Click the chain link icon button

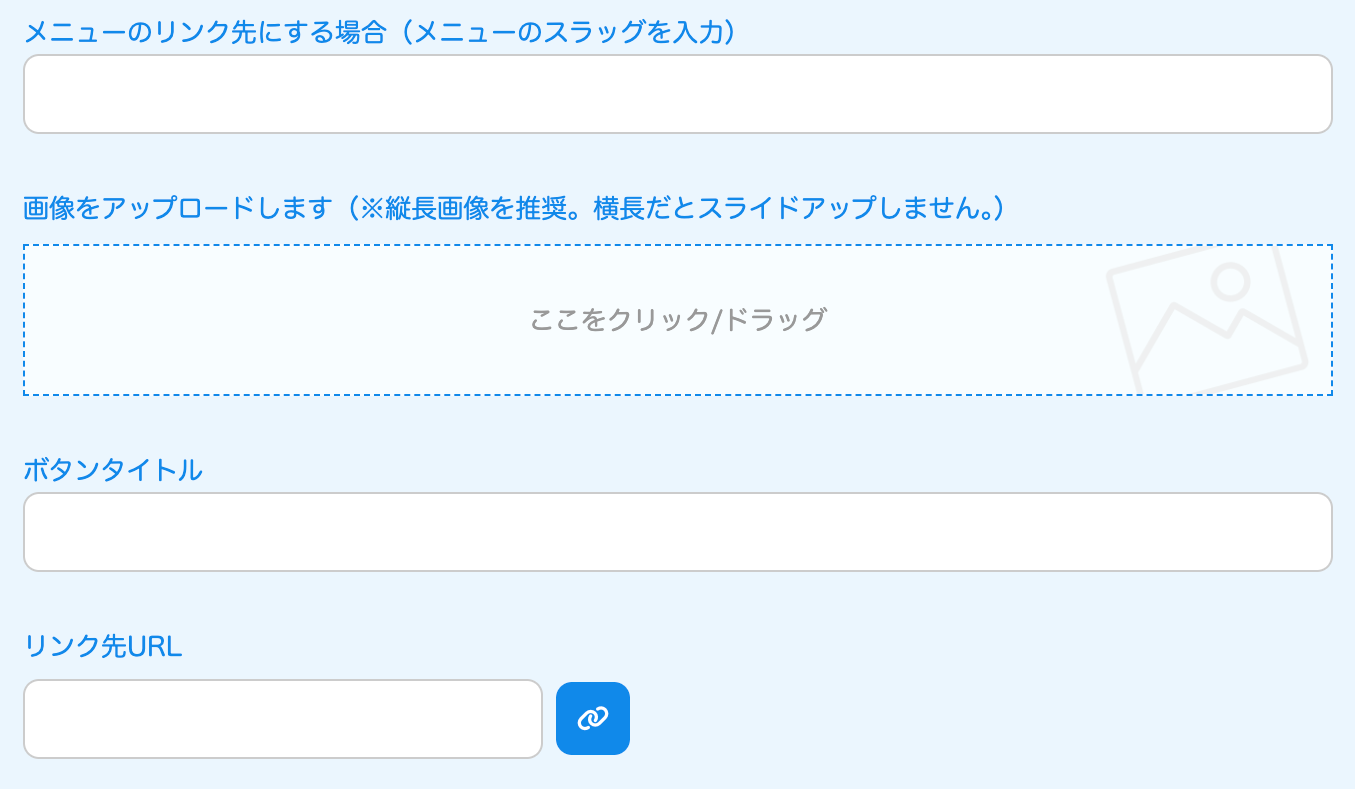(593, 718)
